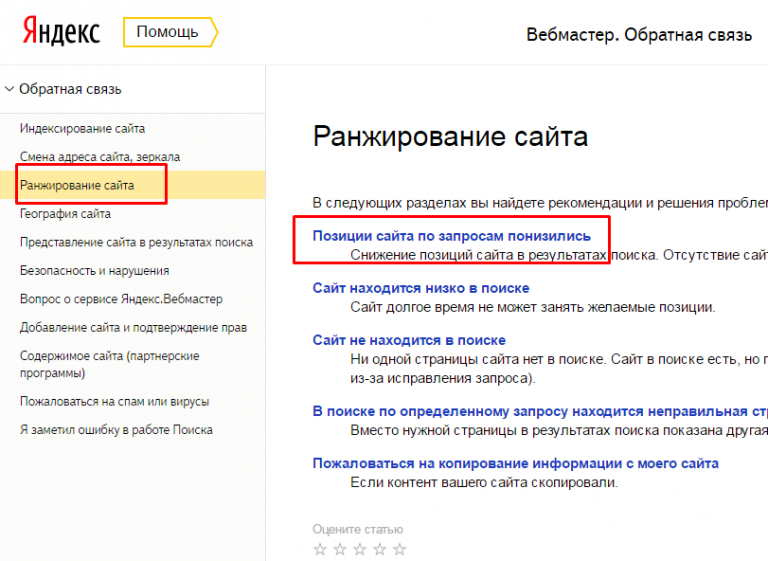This screenshot has height=561, width=768.
Task: Rate the article with fifth star
Action: [x=400, y=549]
